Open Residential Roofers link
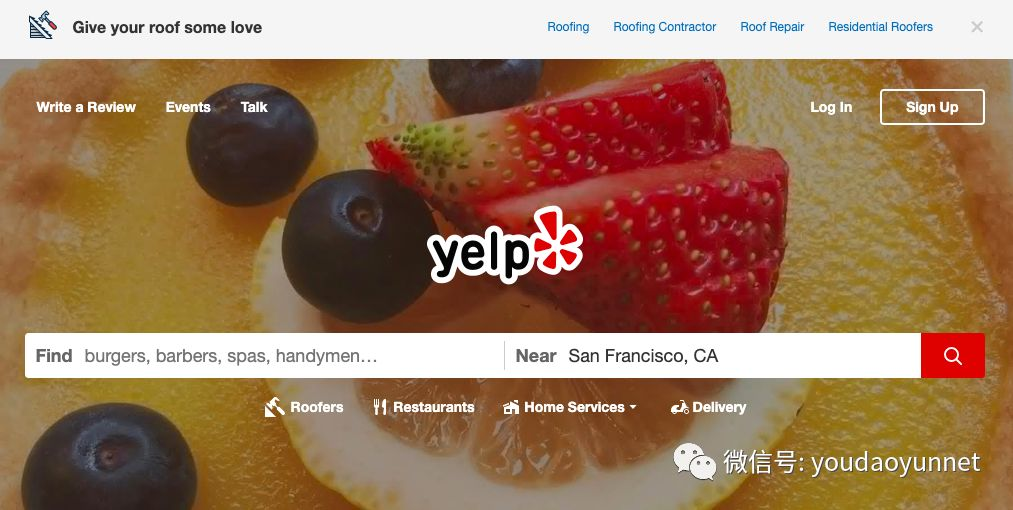 pyautogui.click(x=881, y=27)
